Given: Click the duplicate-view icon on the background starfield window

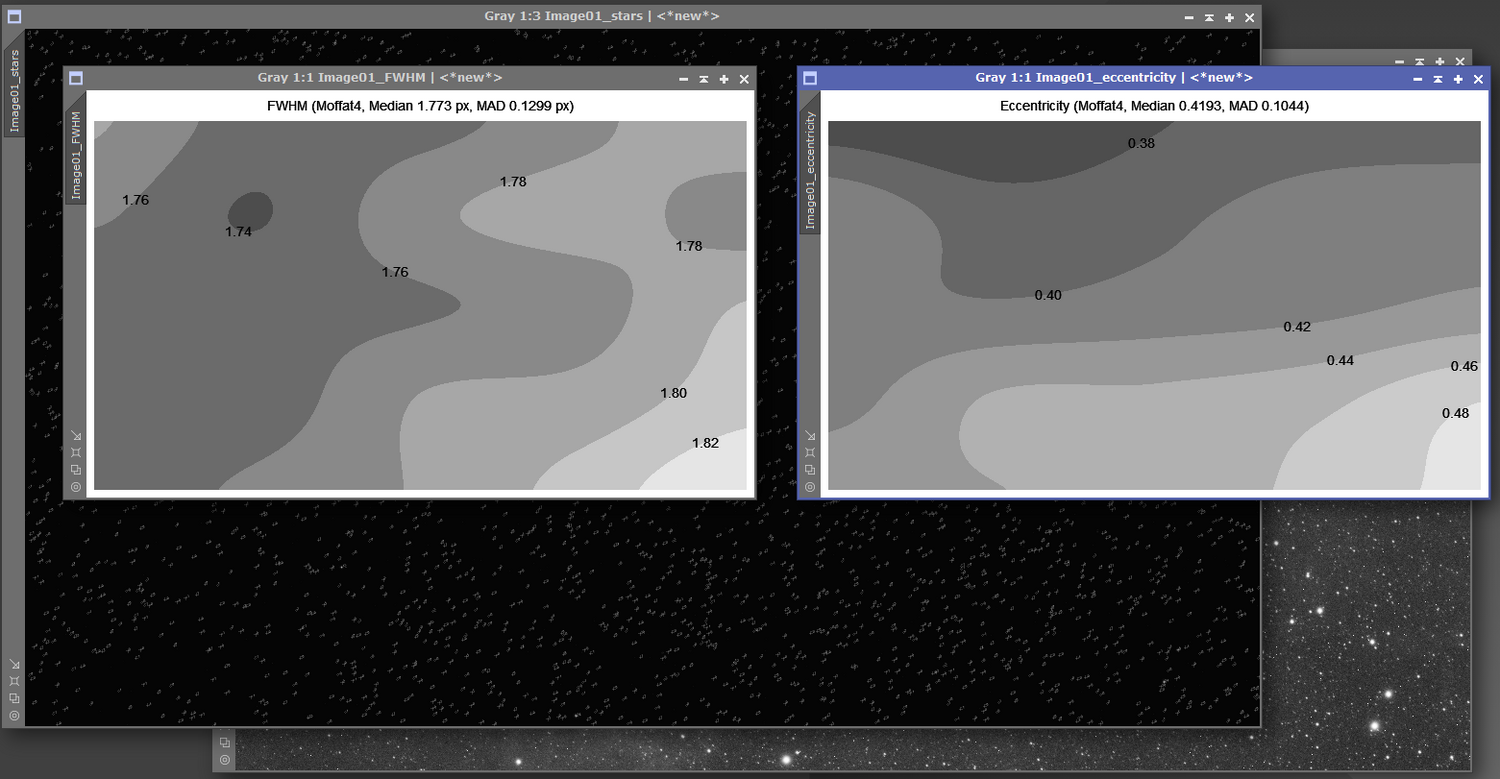Looking at the screenshot, I should tap(224, 743).
